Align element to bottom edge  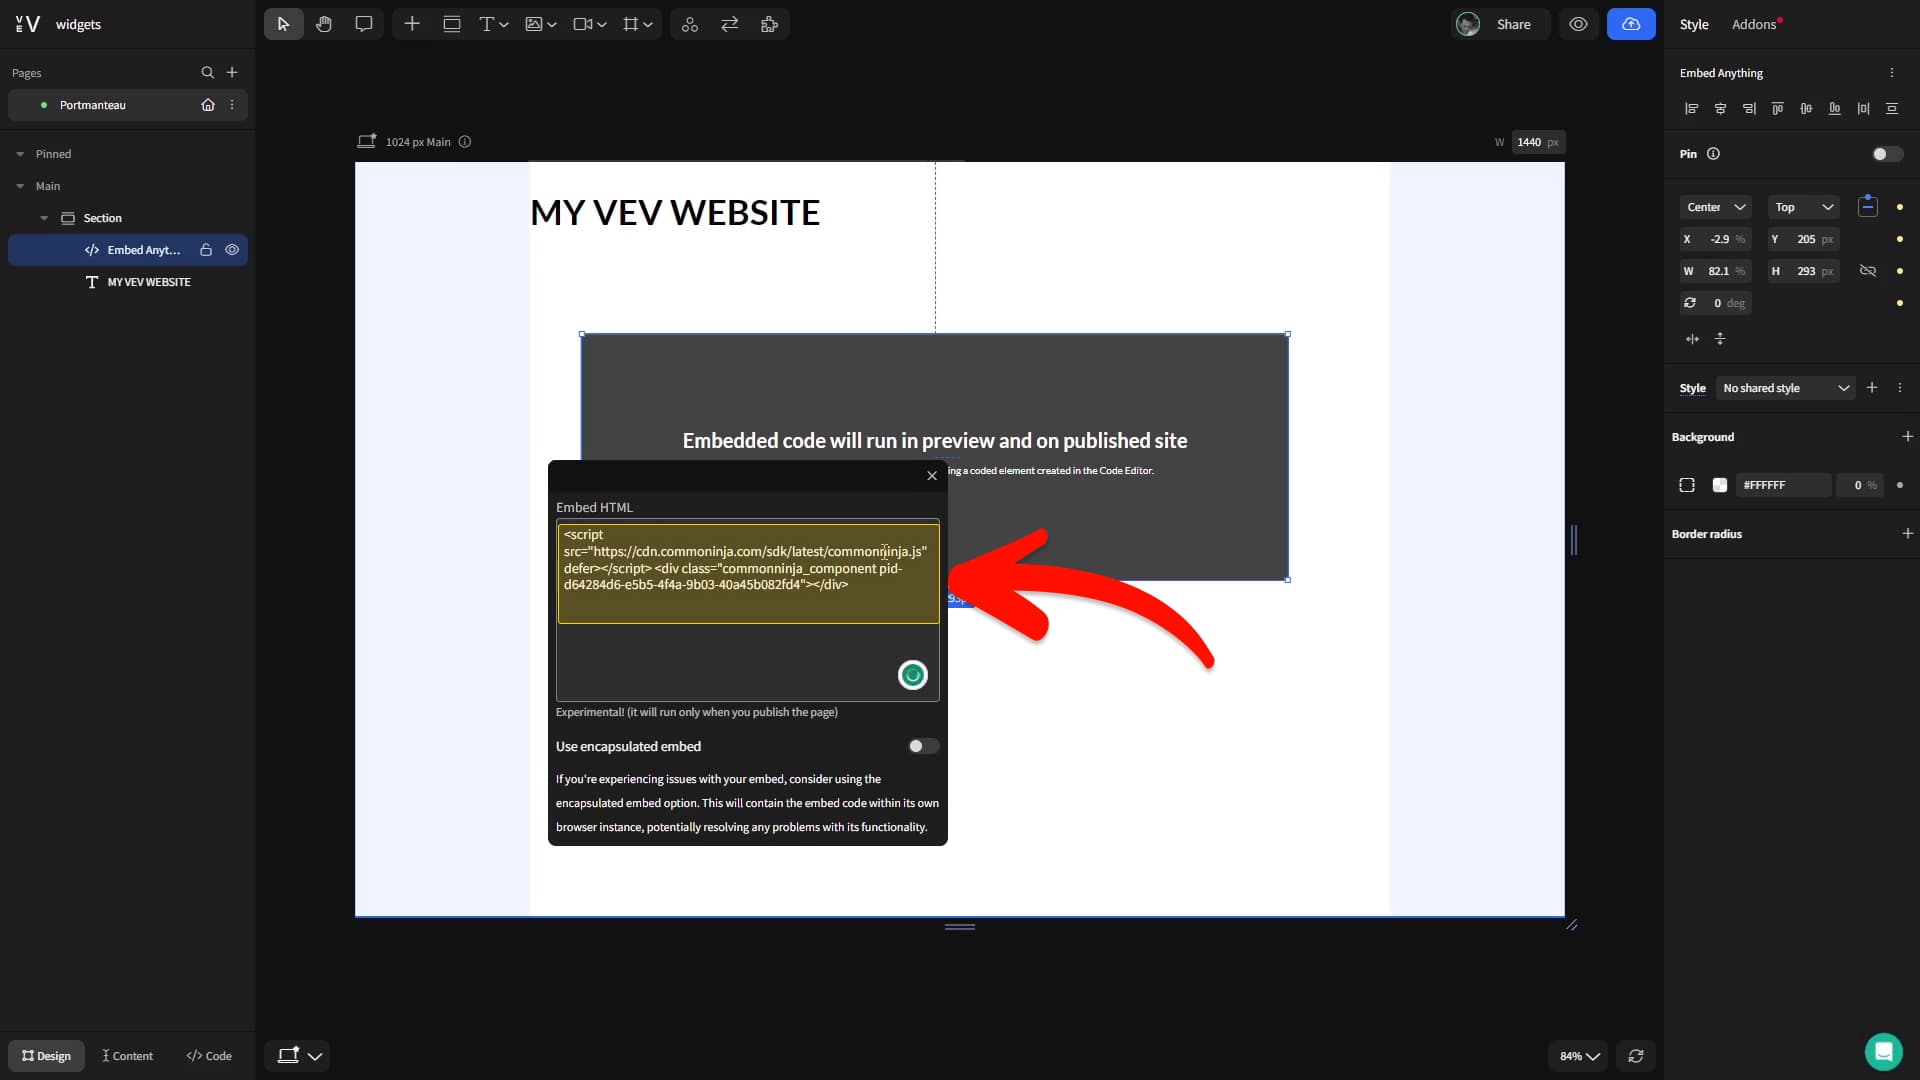click(1834, 108)
